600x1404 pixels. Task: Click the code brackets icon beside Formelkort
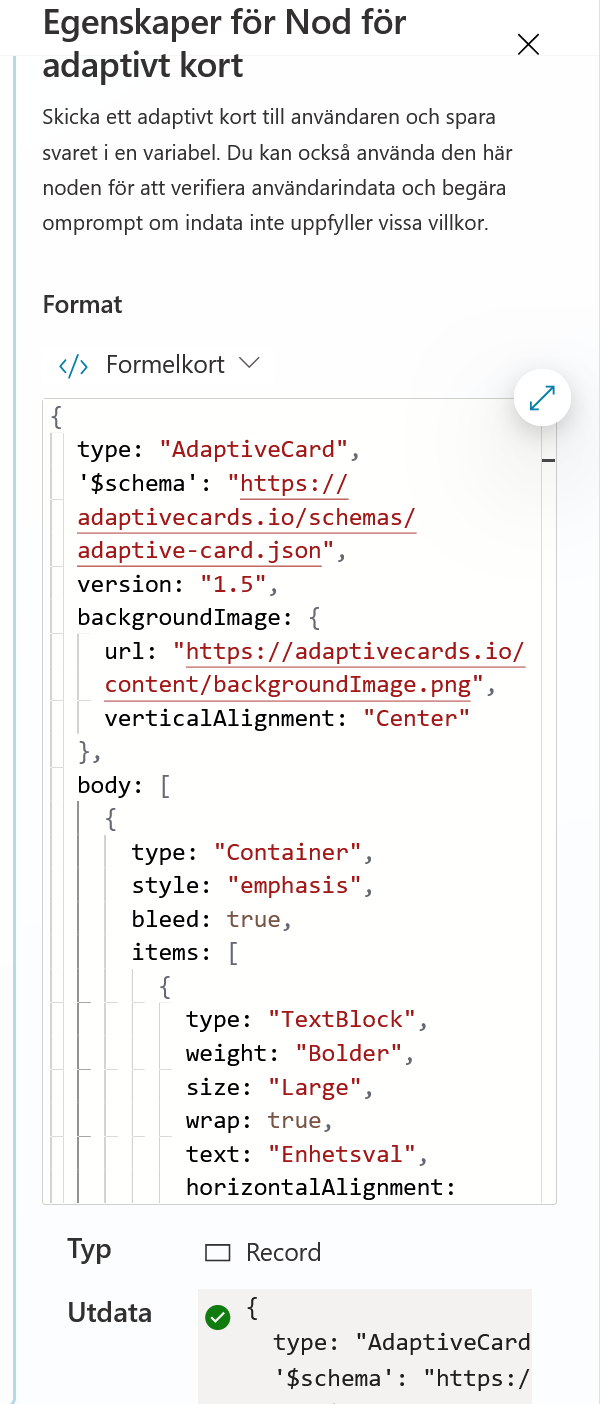tap(74, 365)
